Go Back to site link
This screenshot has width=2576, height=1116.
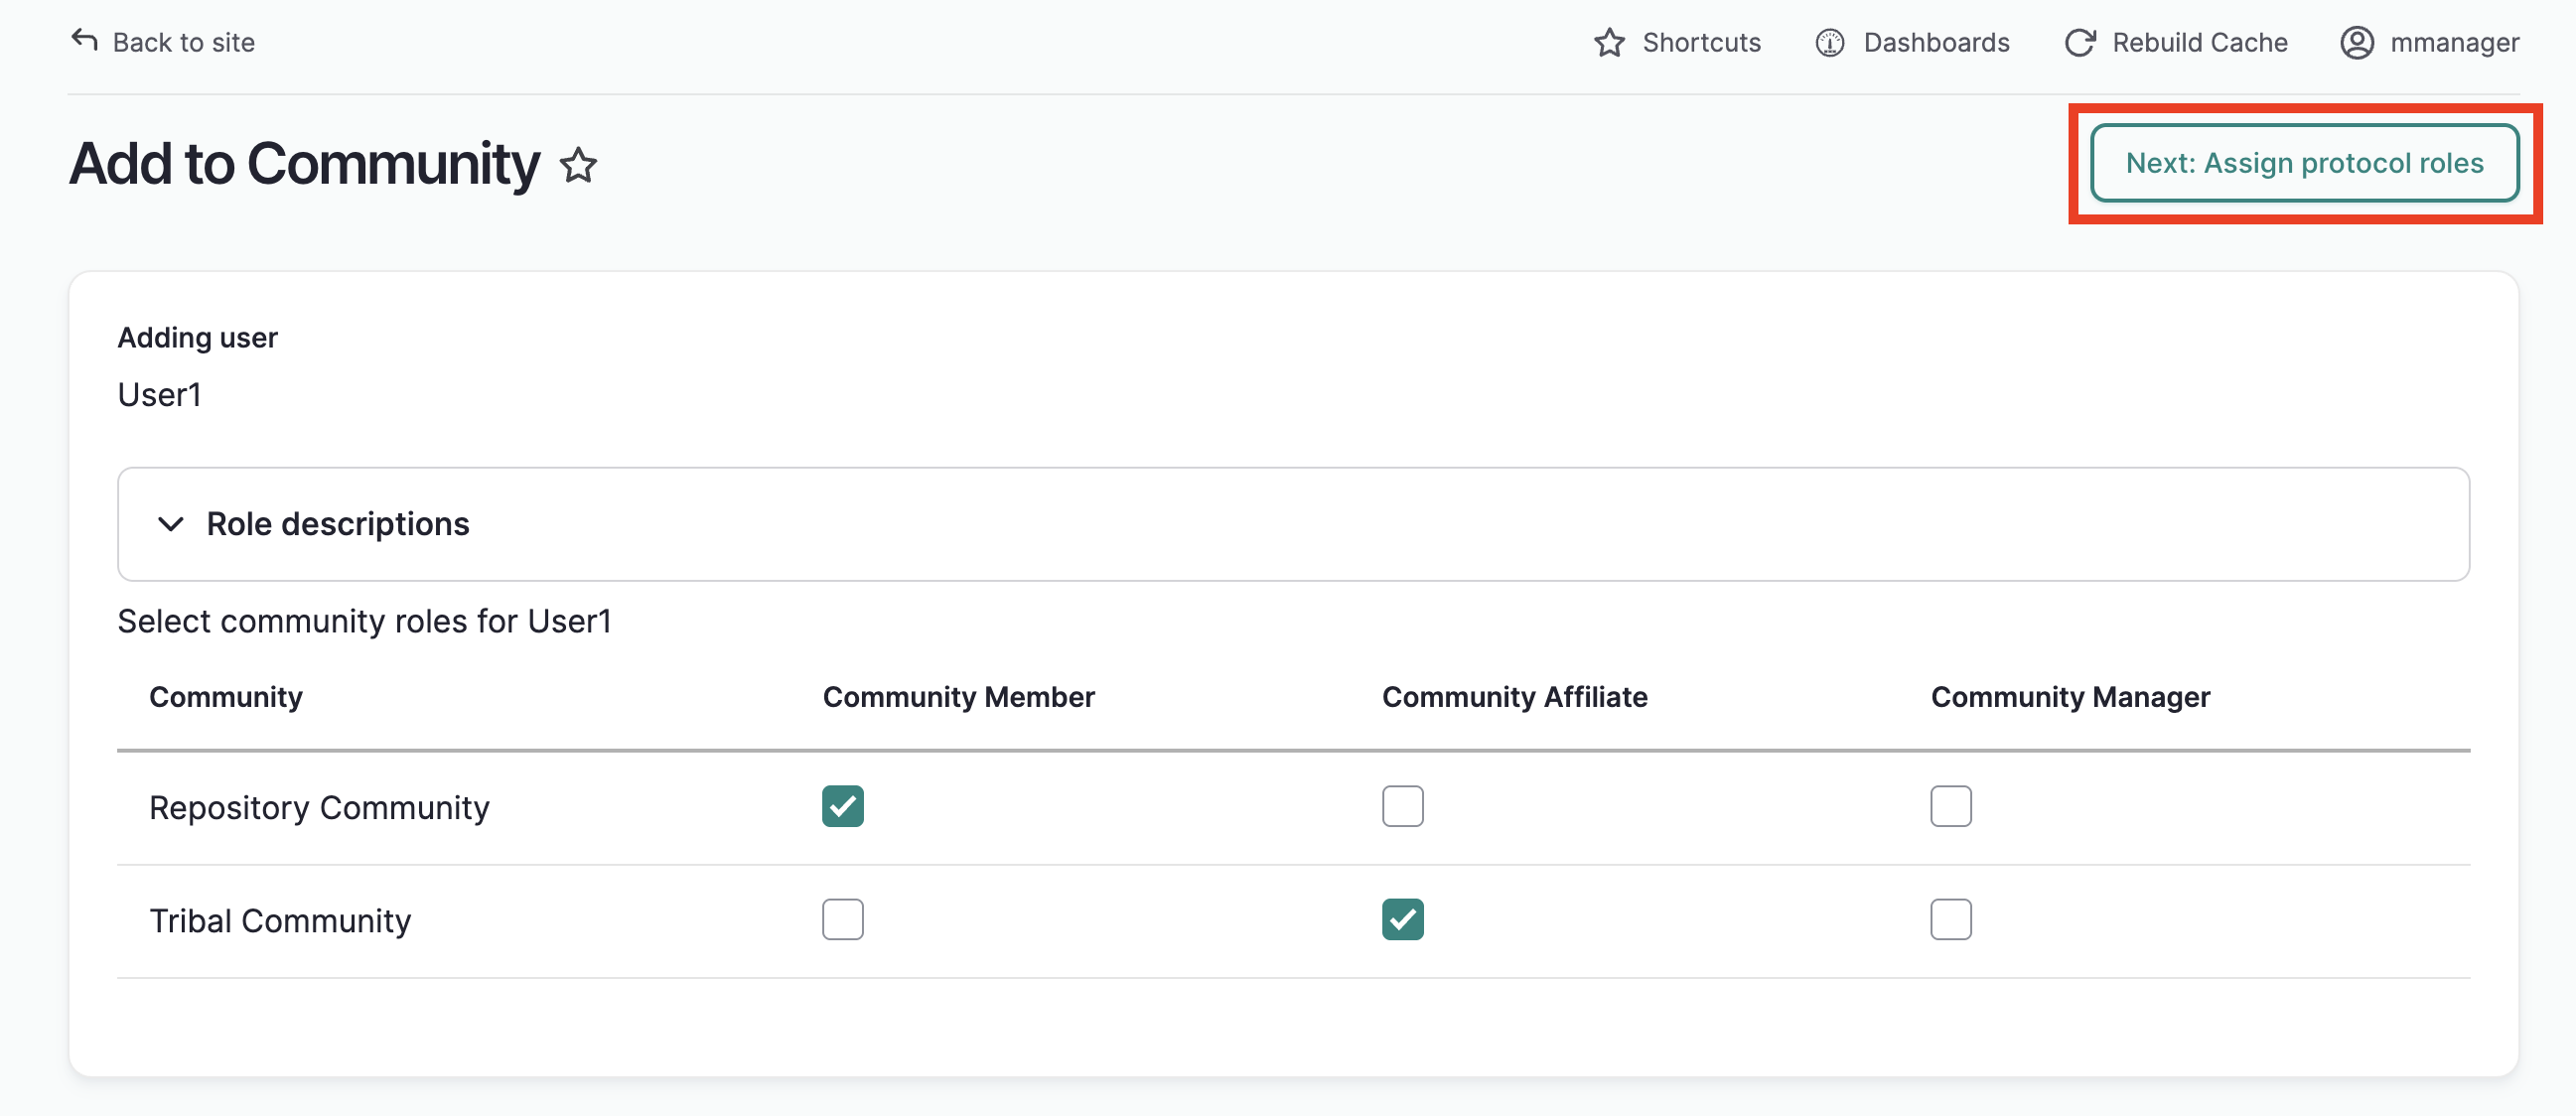163,42
